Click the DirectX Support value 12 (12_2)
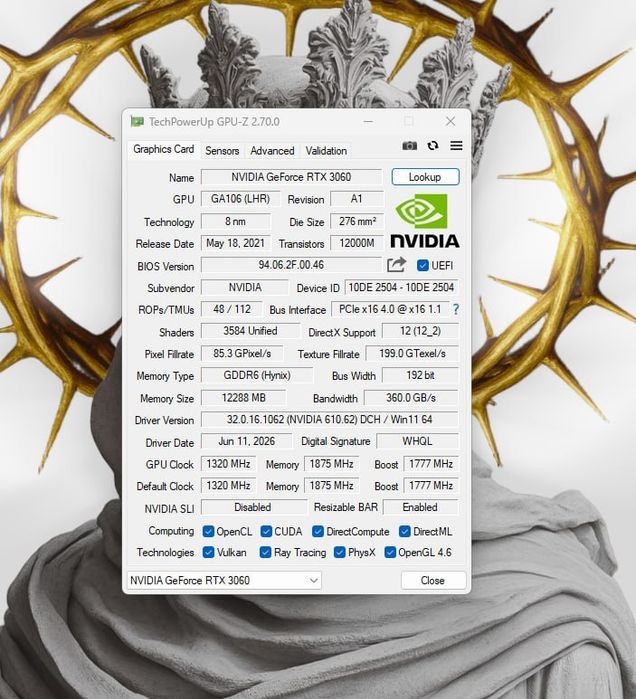Screen dimensions: 636x699 [420, 331]
